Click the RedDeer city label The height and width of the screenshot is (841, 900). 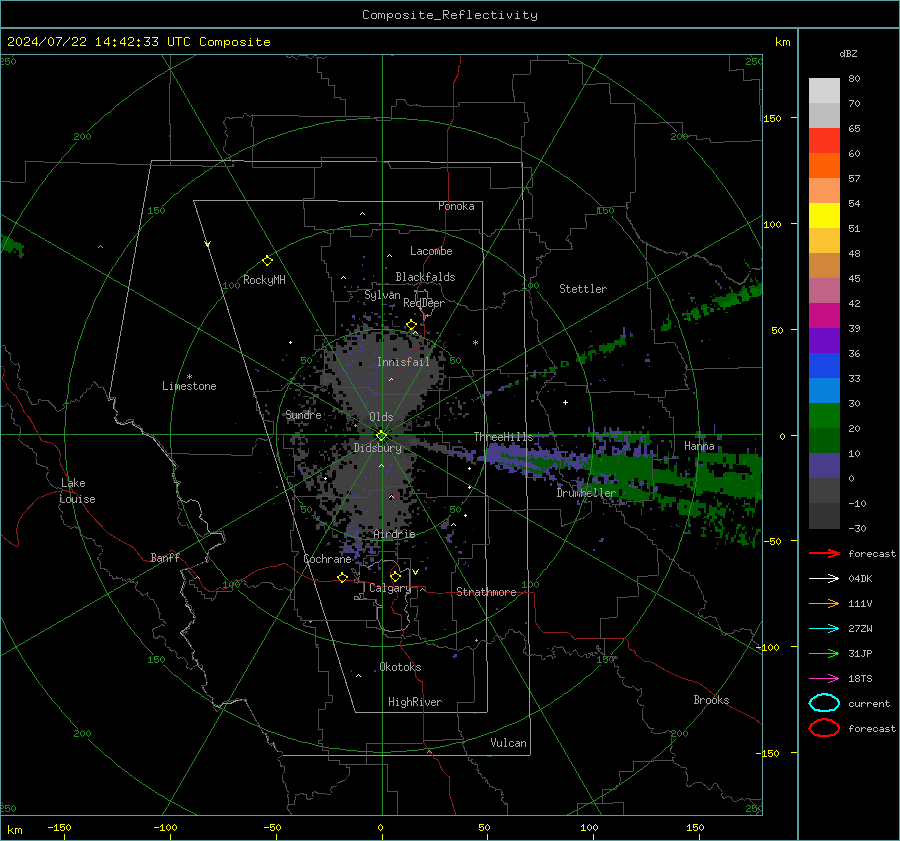pyautogui.click(x=424, y=303)
